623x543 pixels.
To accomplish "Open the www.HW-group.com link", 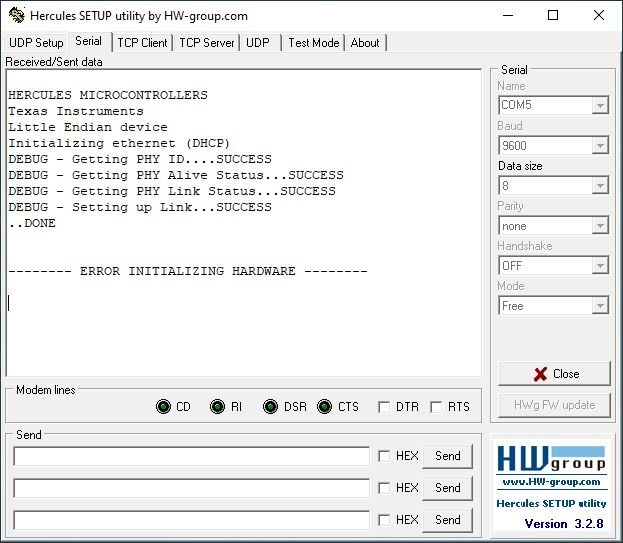I will pos(551,482).
